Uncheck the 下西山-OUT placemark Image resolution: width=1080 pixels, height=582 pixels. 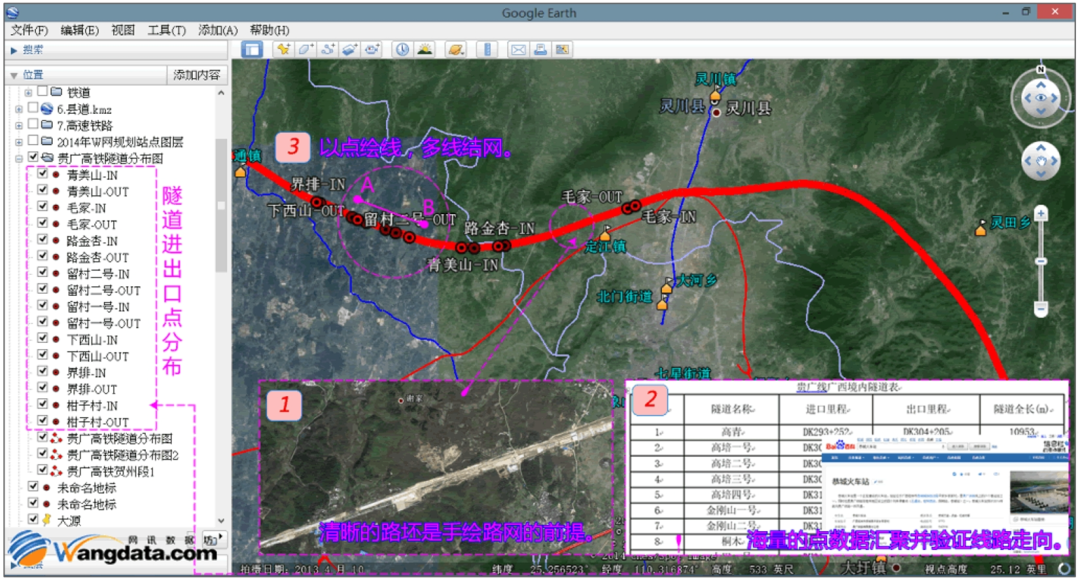(x=43, y=356)
